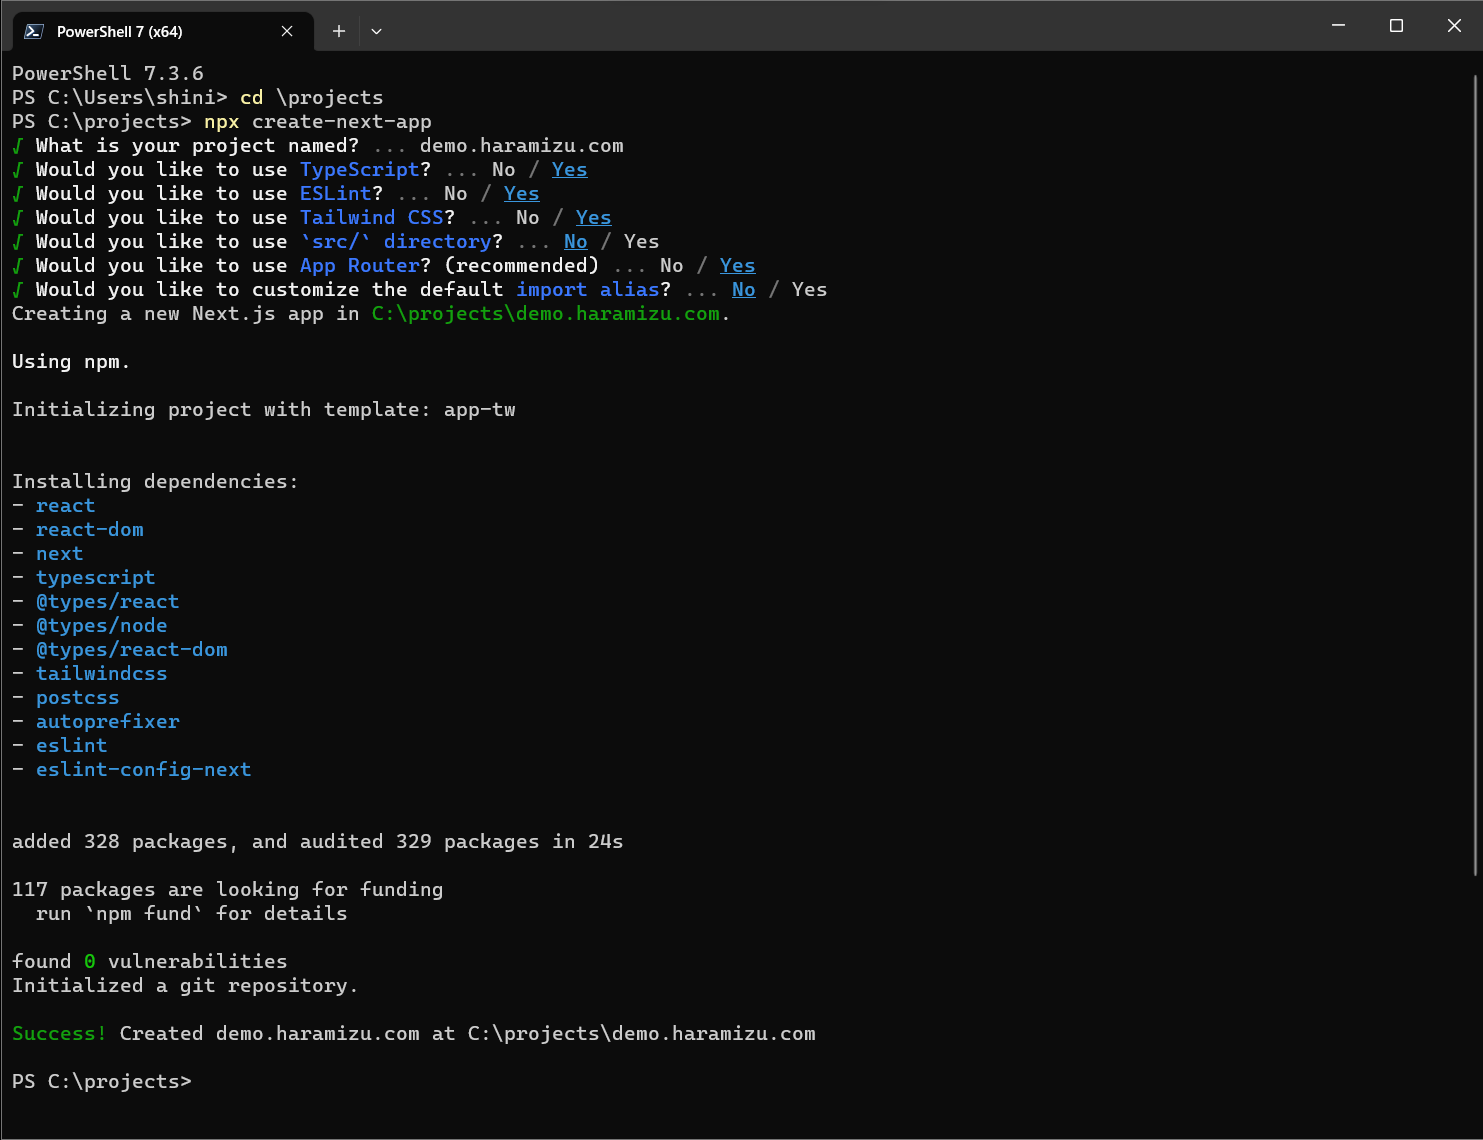Click the '117 packages are looking for funding' line
This screenshot has width=1483, height=1140.
pos(227,890)
